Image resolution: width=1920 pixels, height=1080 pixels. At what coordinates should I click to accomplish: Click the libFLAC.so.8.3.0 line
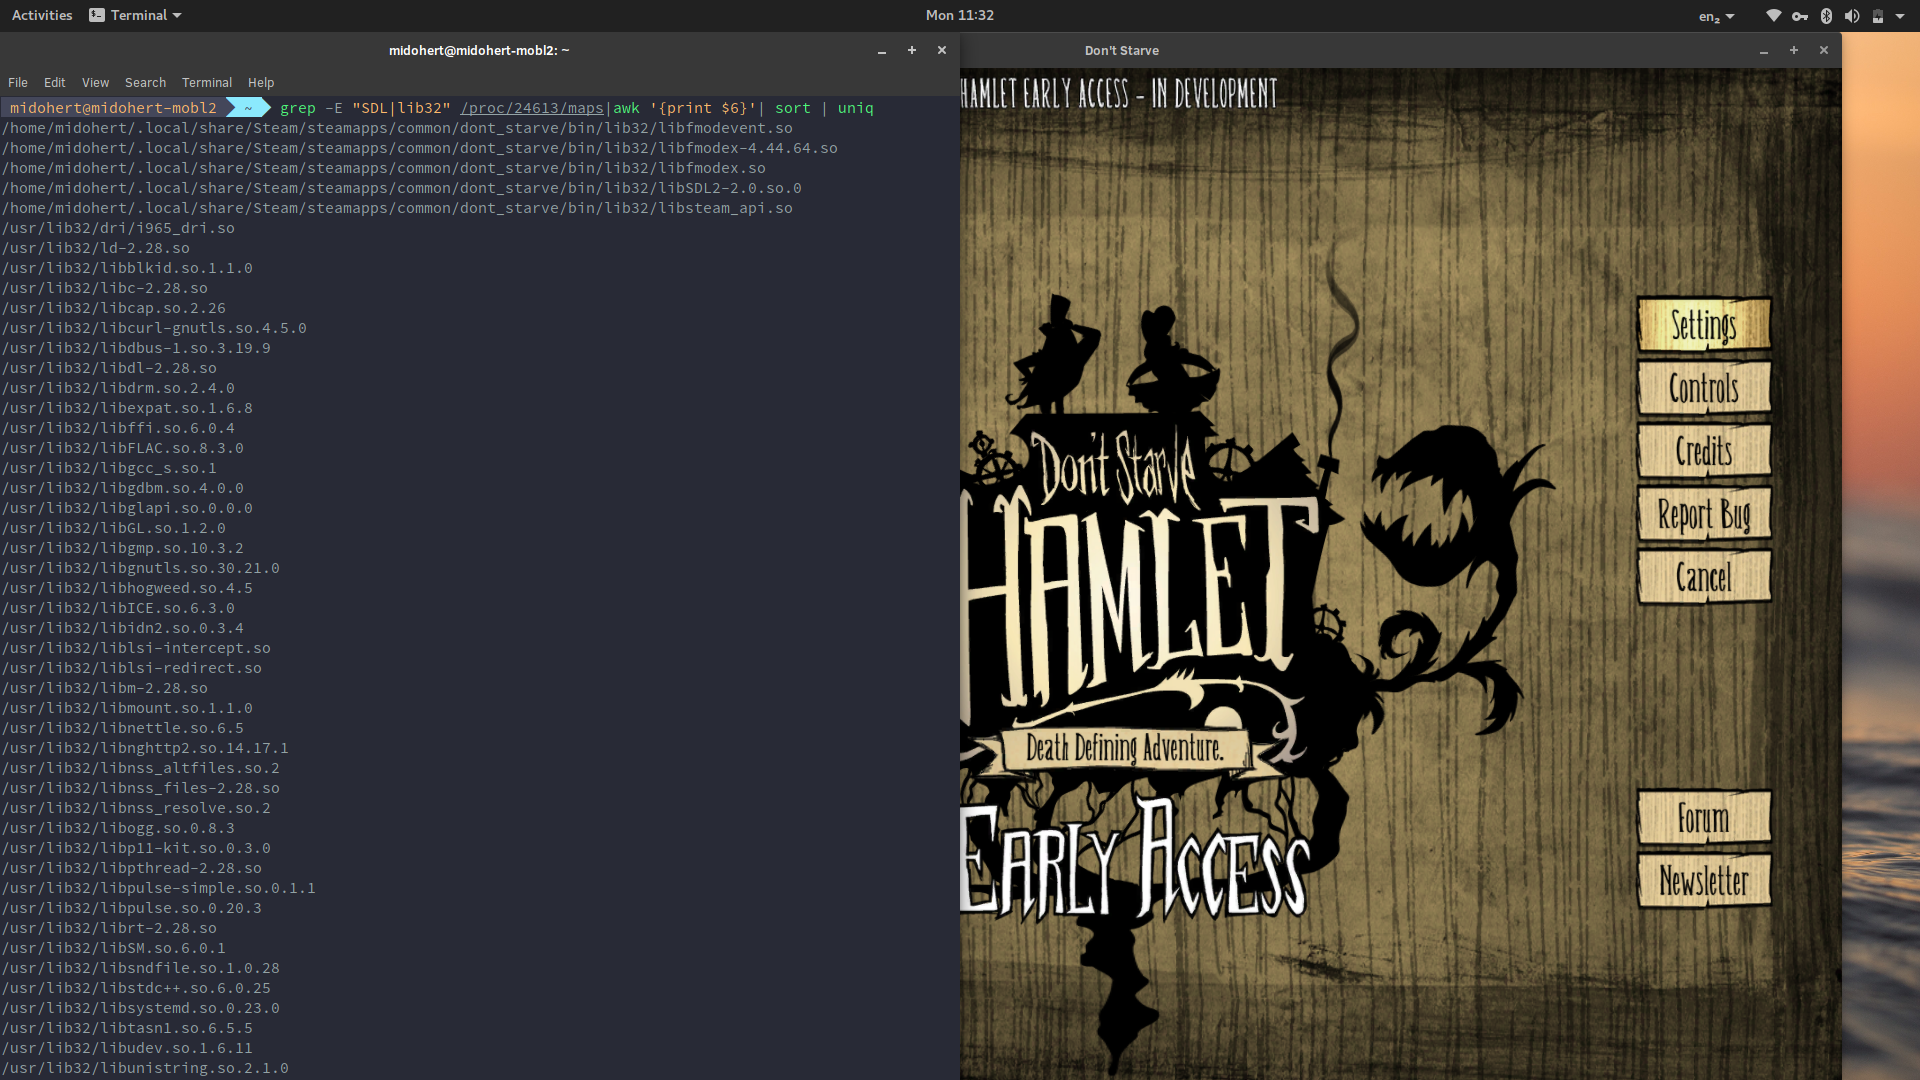[123, 448]
